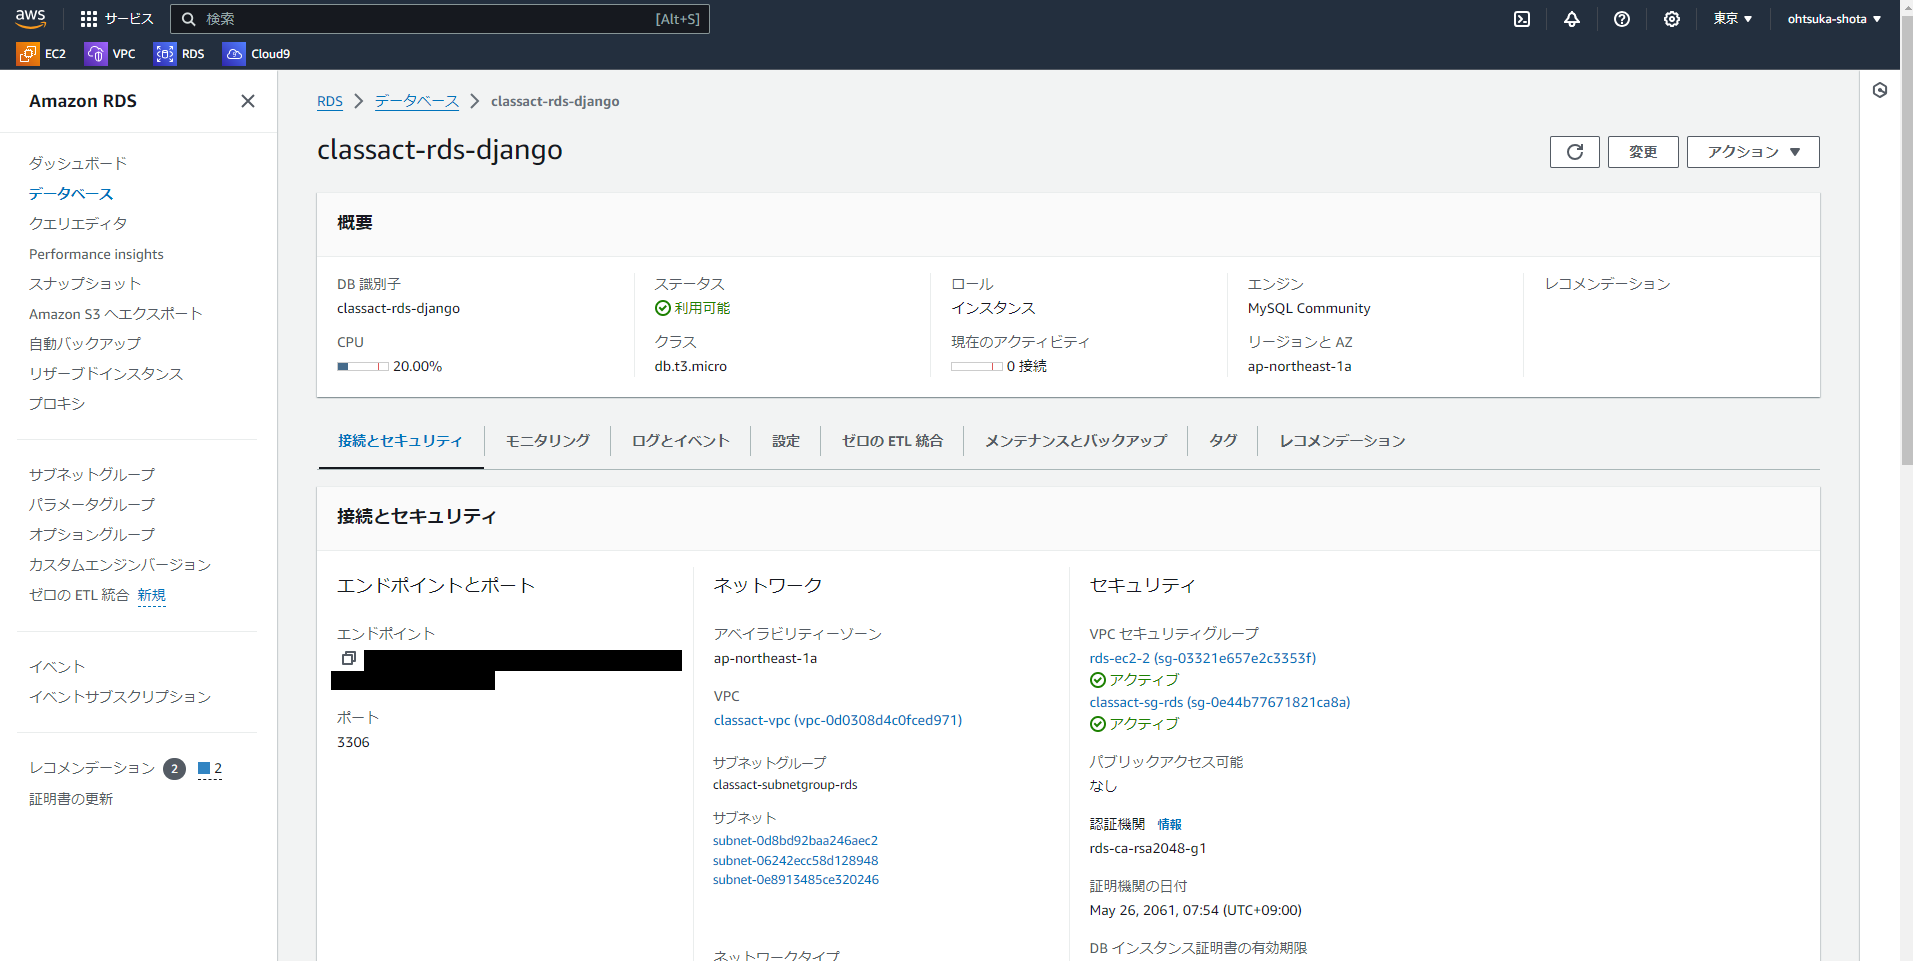
Task: Refresh the database details
Action: [x=1575, y=152]
